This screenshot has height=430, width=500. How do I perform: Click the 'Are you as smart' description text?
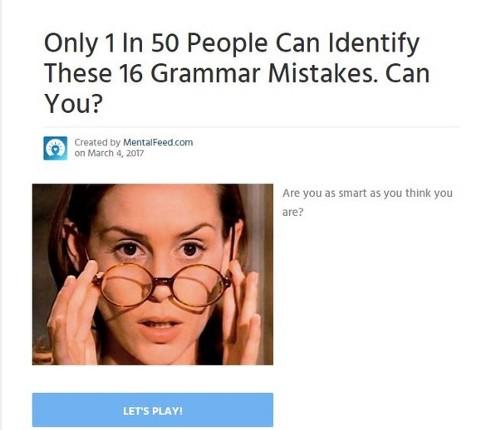click(367, 202)
